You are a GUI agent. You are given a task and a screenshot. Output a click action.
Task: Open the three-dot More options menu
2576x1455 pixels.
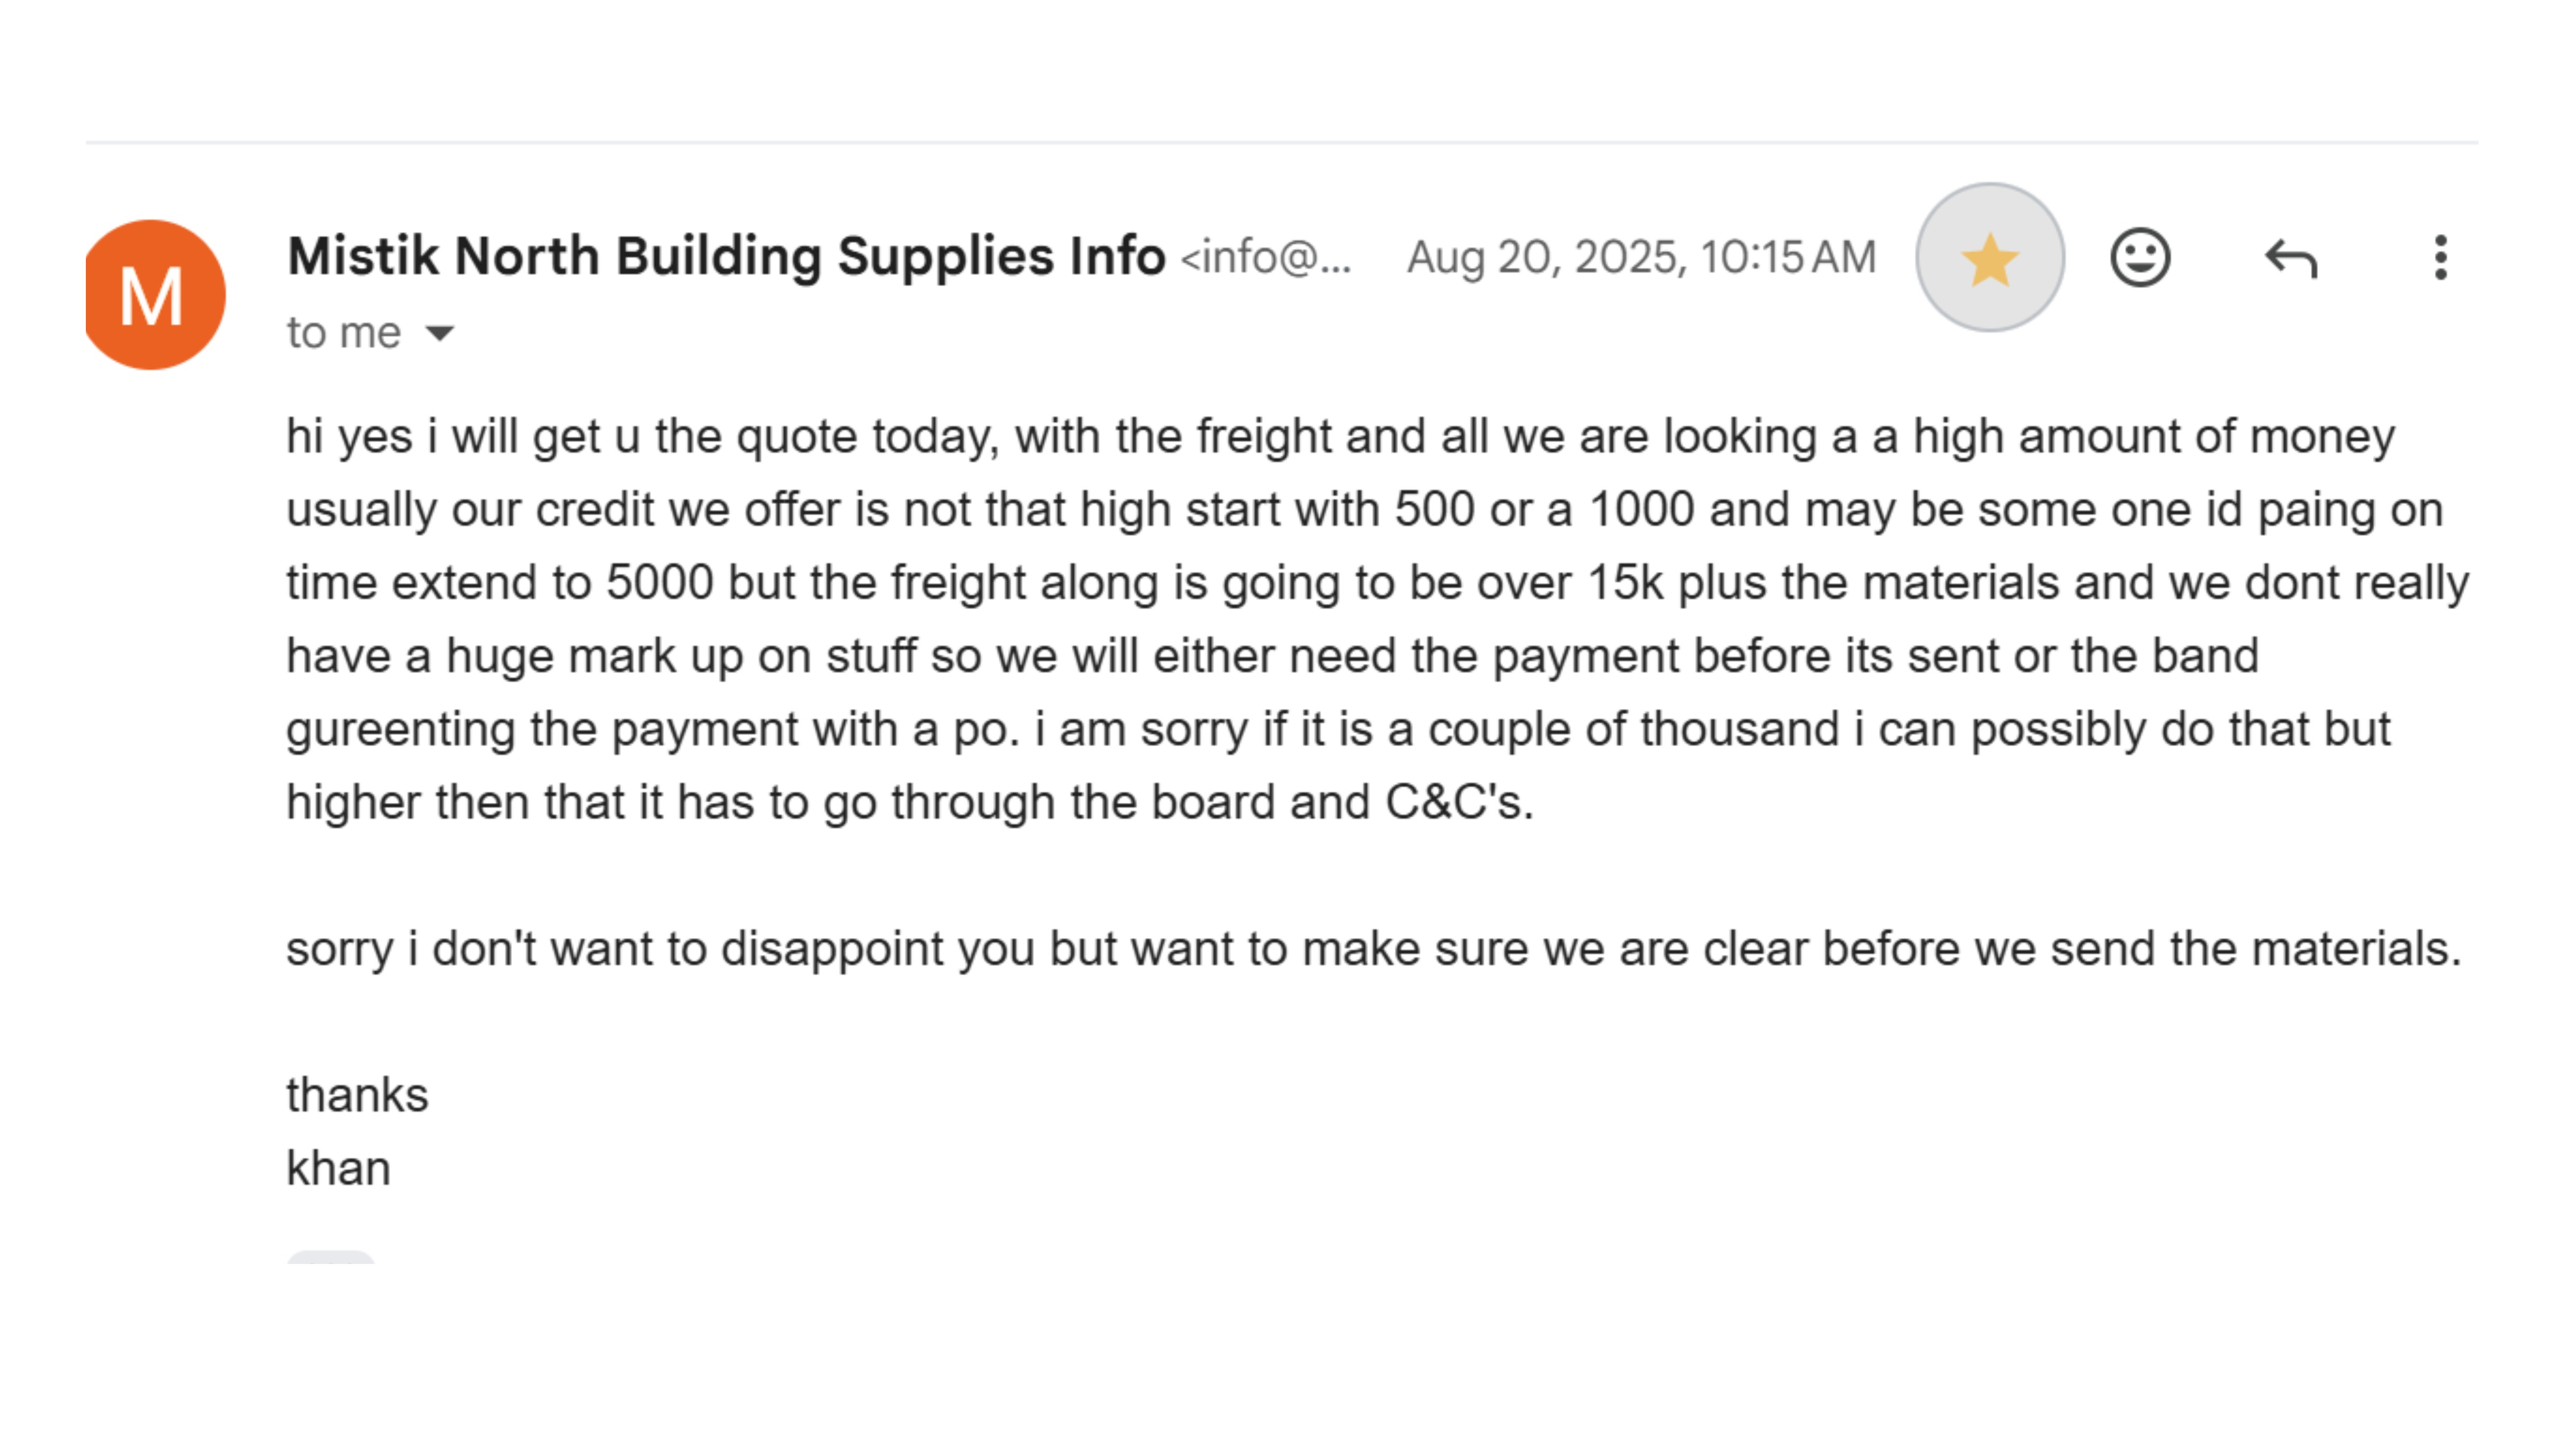point(2440,258)
